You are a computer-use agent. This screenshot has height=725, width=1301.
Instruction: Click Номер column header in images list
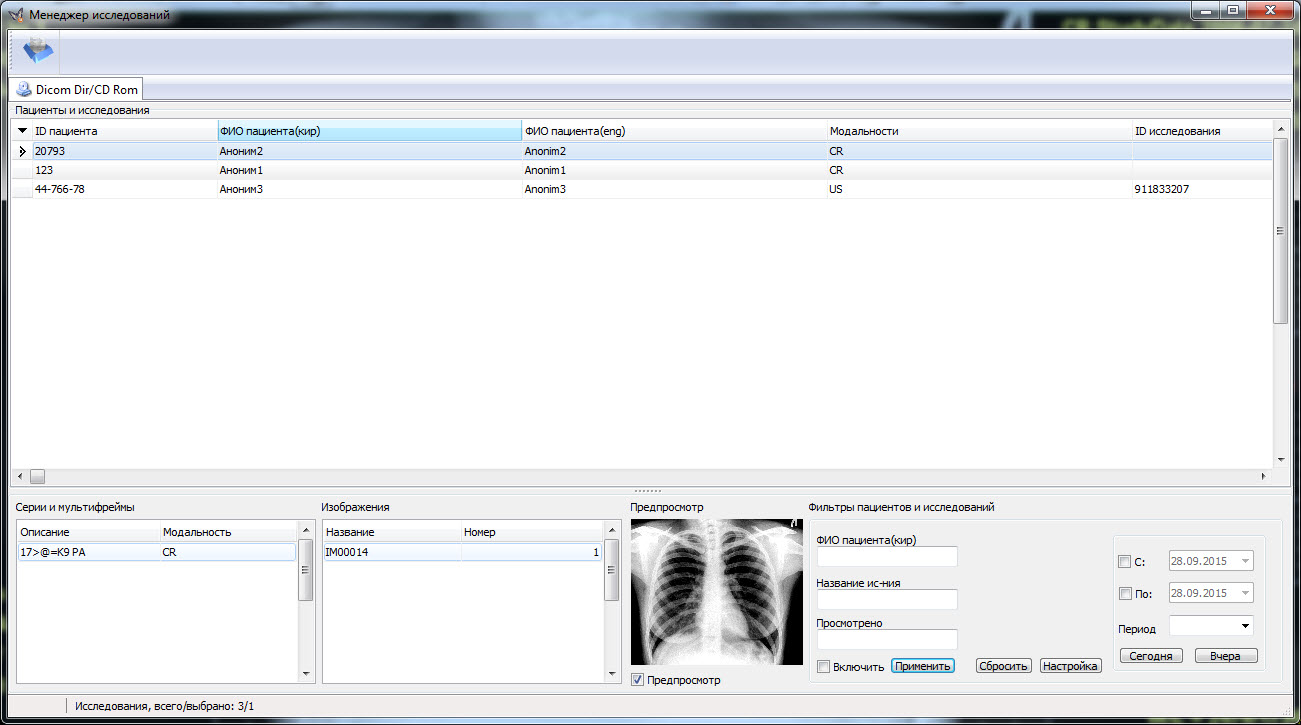(532, 532)
